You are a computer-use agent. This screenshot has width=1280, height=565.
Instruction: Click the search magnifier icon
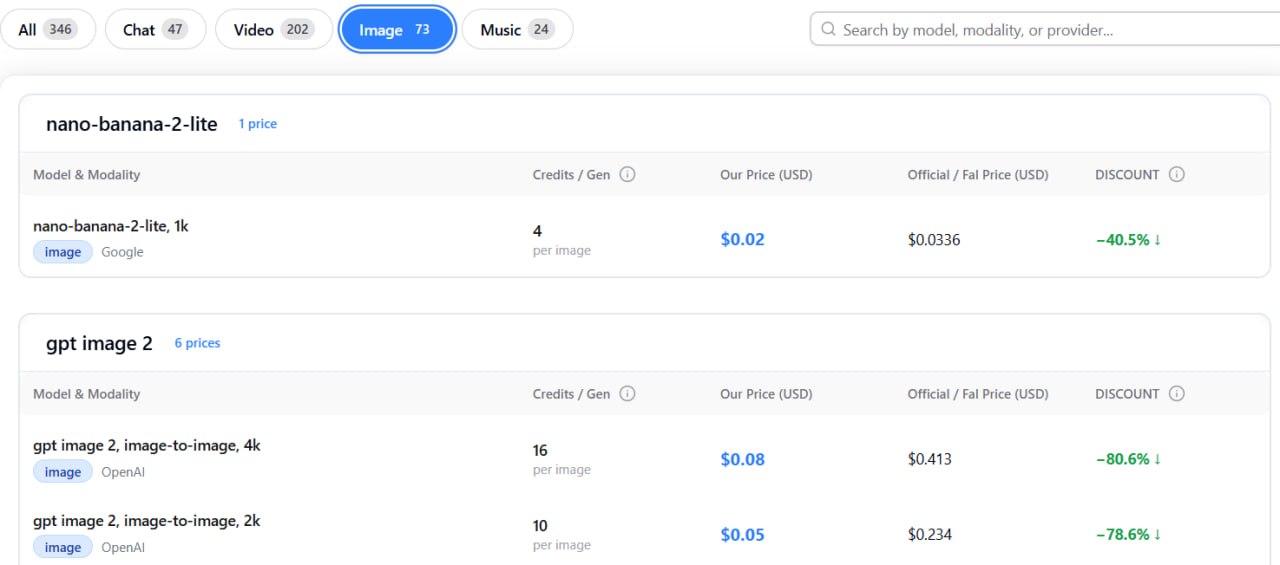(828, 30)
